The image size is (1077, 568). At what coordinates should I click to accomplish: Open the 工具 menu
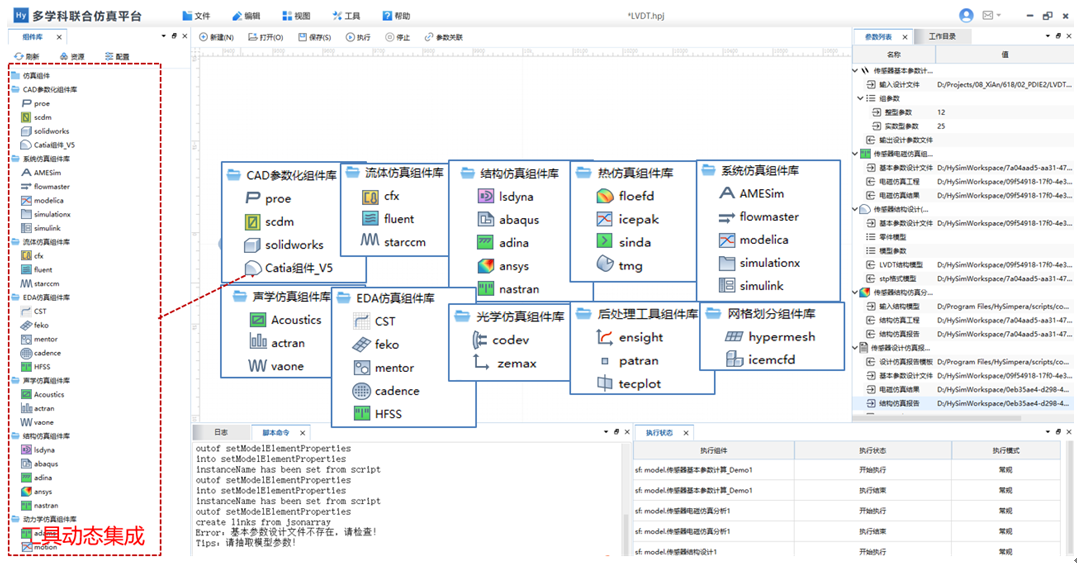tap(346, 16)
